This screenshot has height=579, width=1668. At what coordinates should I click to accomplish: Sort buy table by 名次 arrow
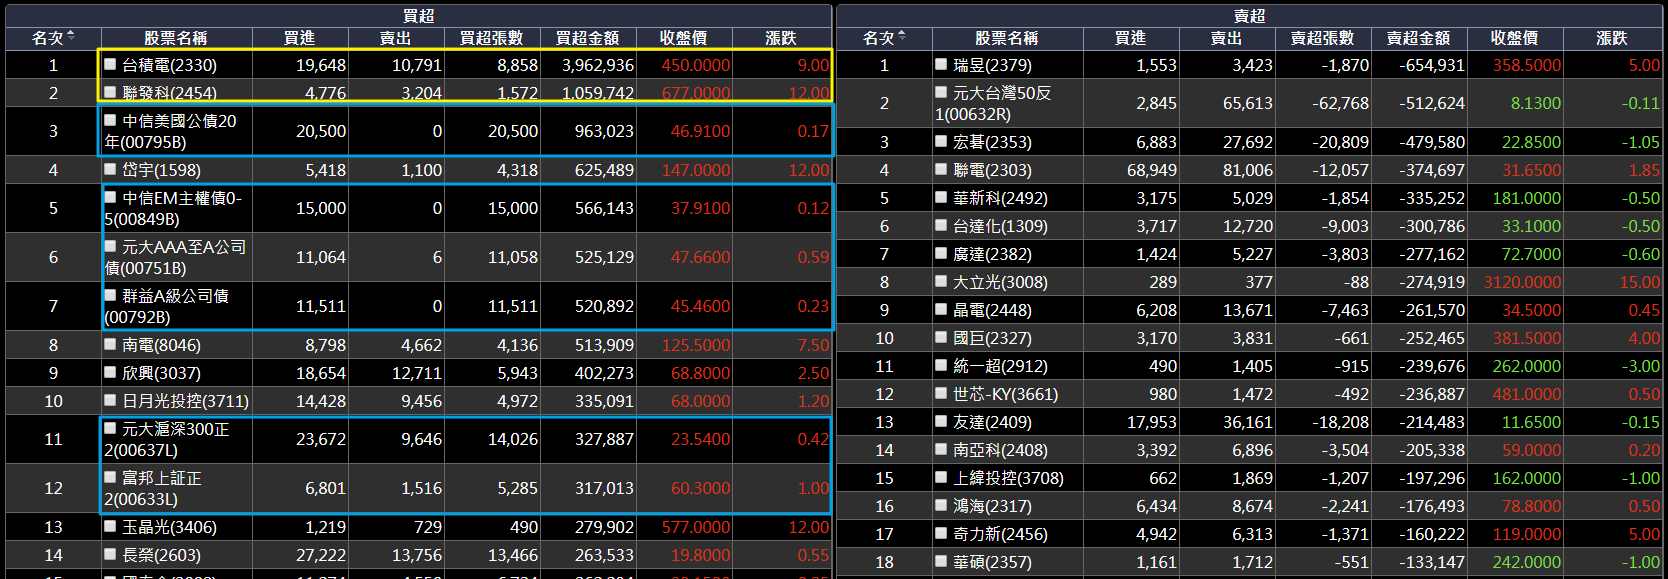[x=70, y=36]
